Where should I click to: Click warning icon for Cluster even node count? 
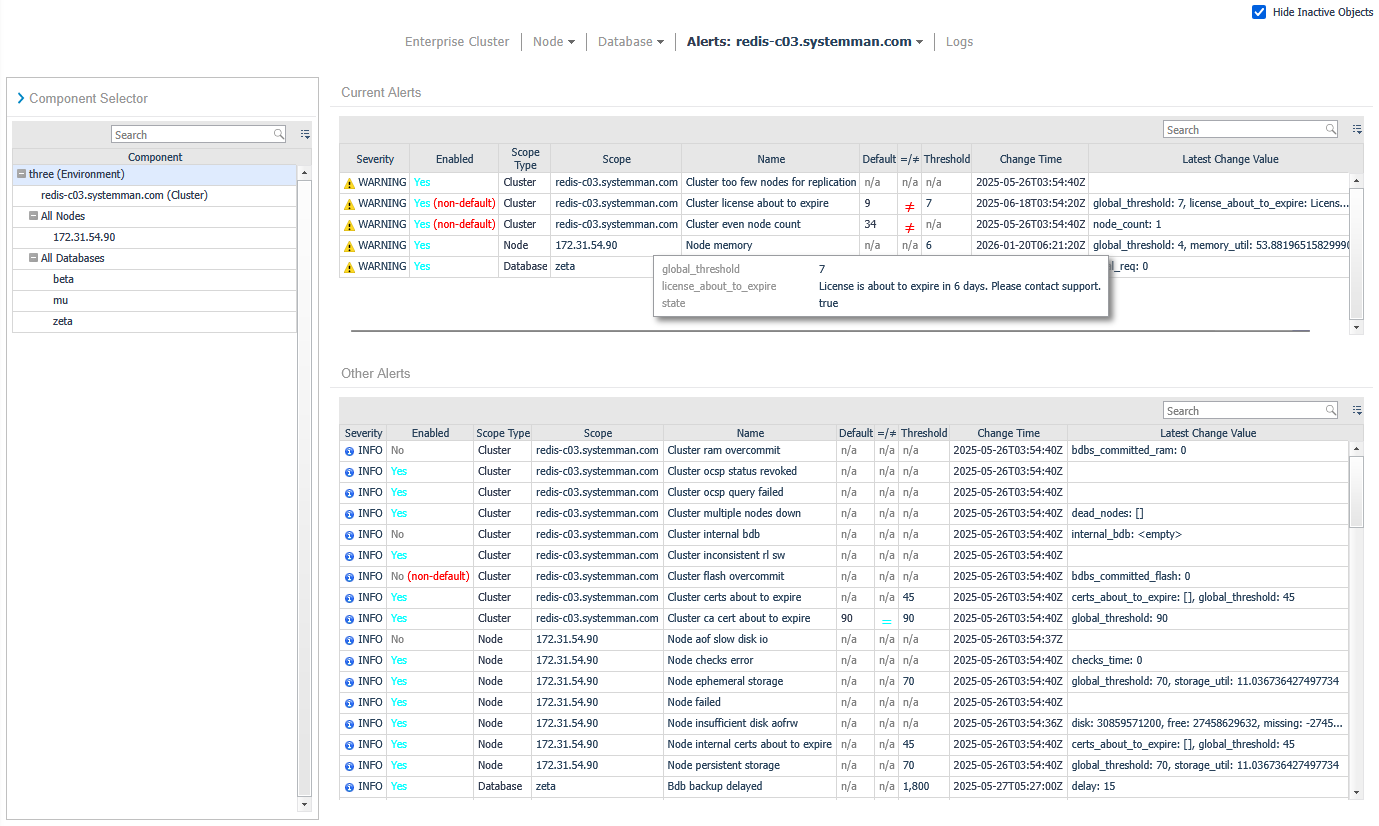[349, 225]
